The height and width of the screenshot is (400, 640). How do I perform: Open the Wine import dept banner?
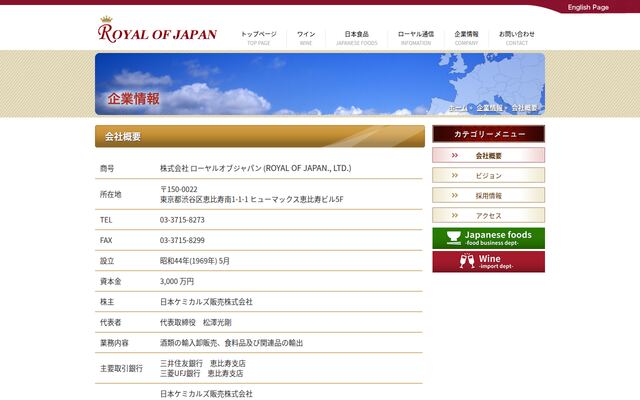tap(489, 262)
